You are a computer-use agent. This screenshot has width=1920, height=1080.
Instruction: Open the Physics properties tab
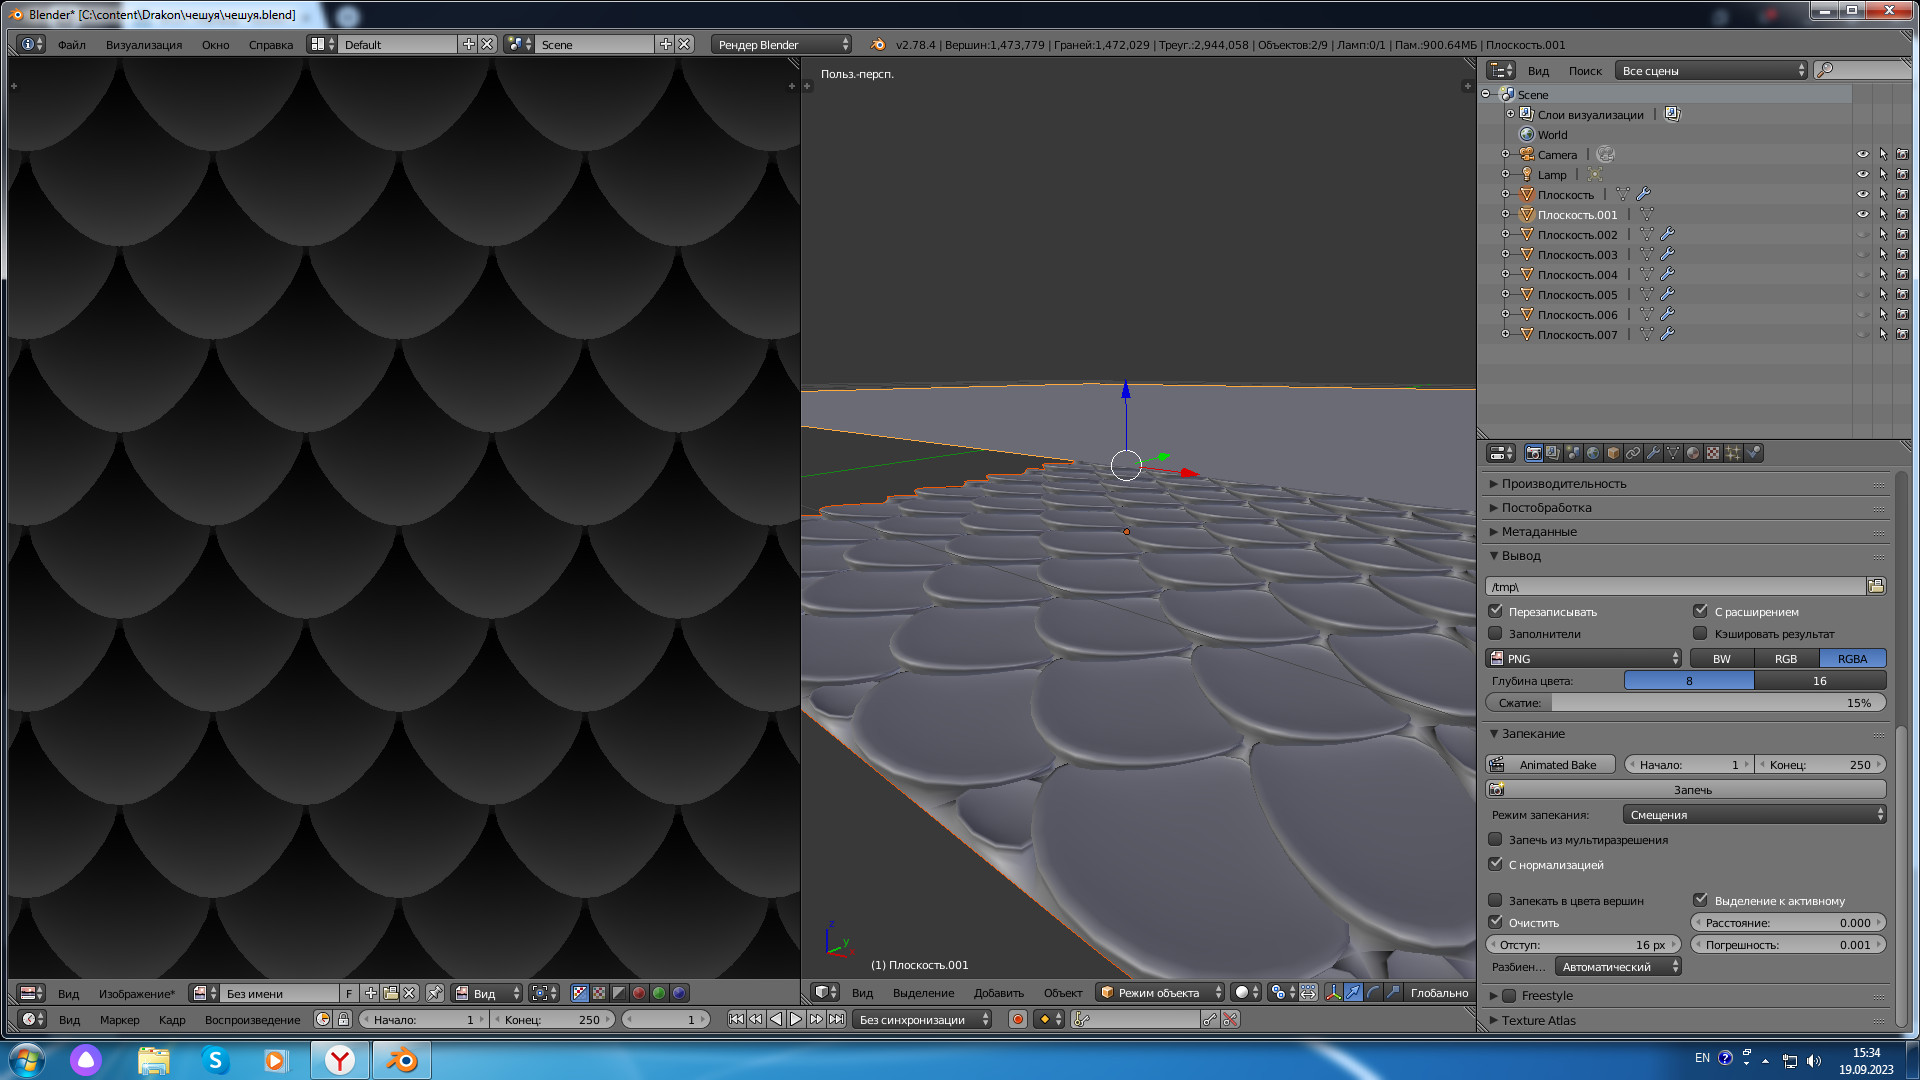click(1753, 453)
